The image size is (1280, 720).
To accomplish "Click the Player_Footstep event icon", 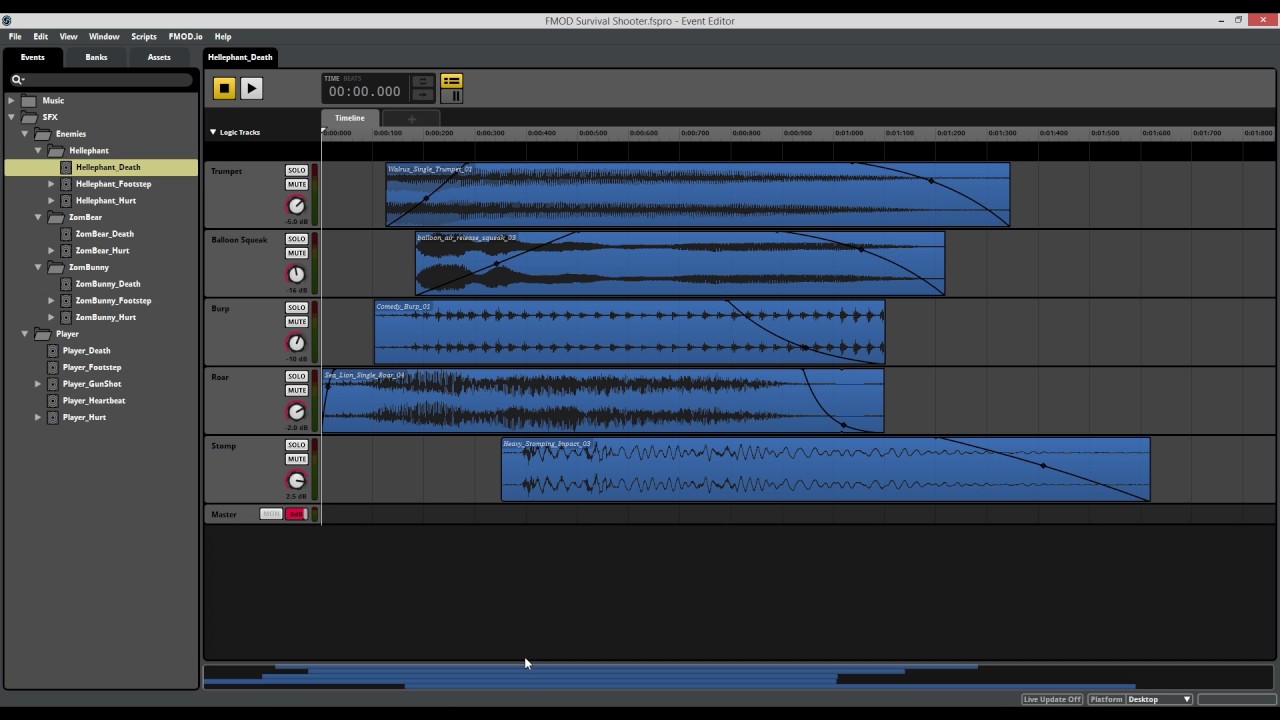I will (53, 367).
